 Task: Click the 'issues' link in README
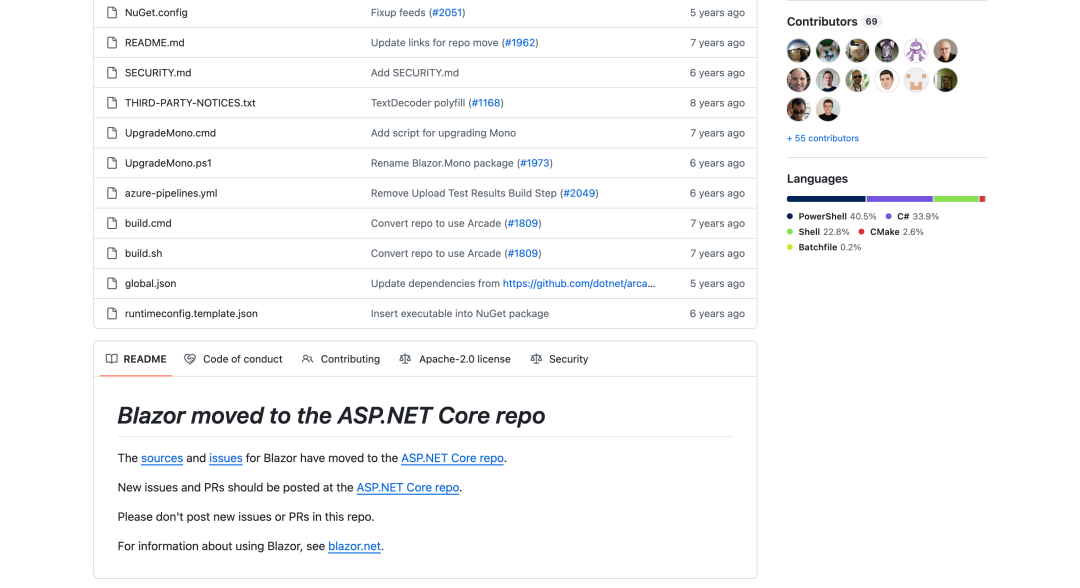(225, 458)
